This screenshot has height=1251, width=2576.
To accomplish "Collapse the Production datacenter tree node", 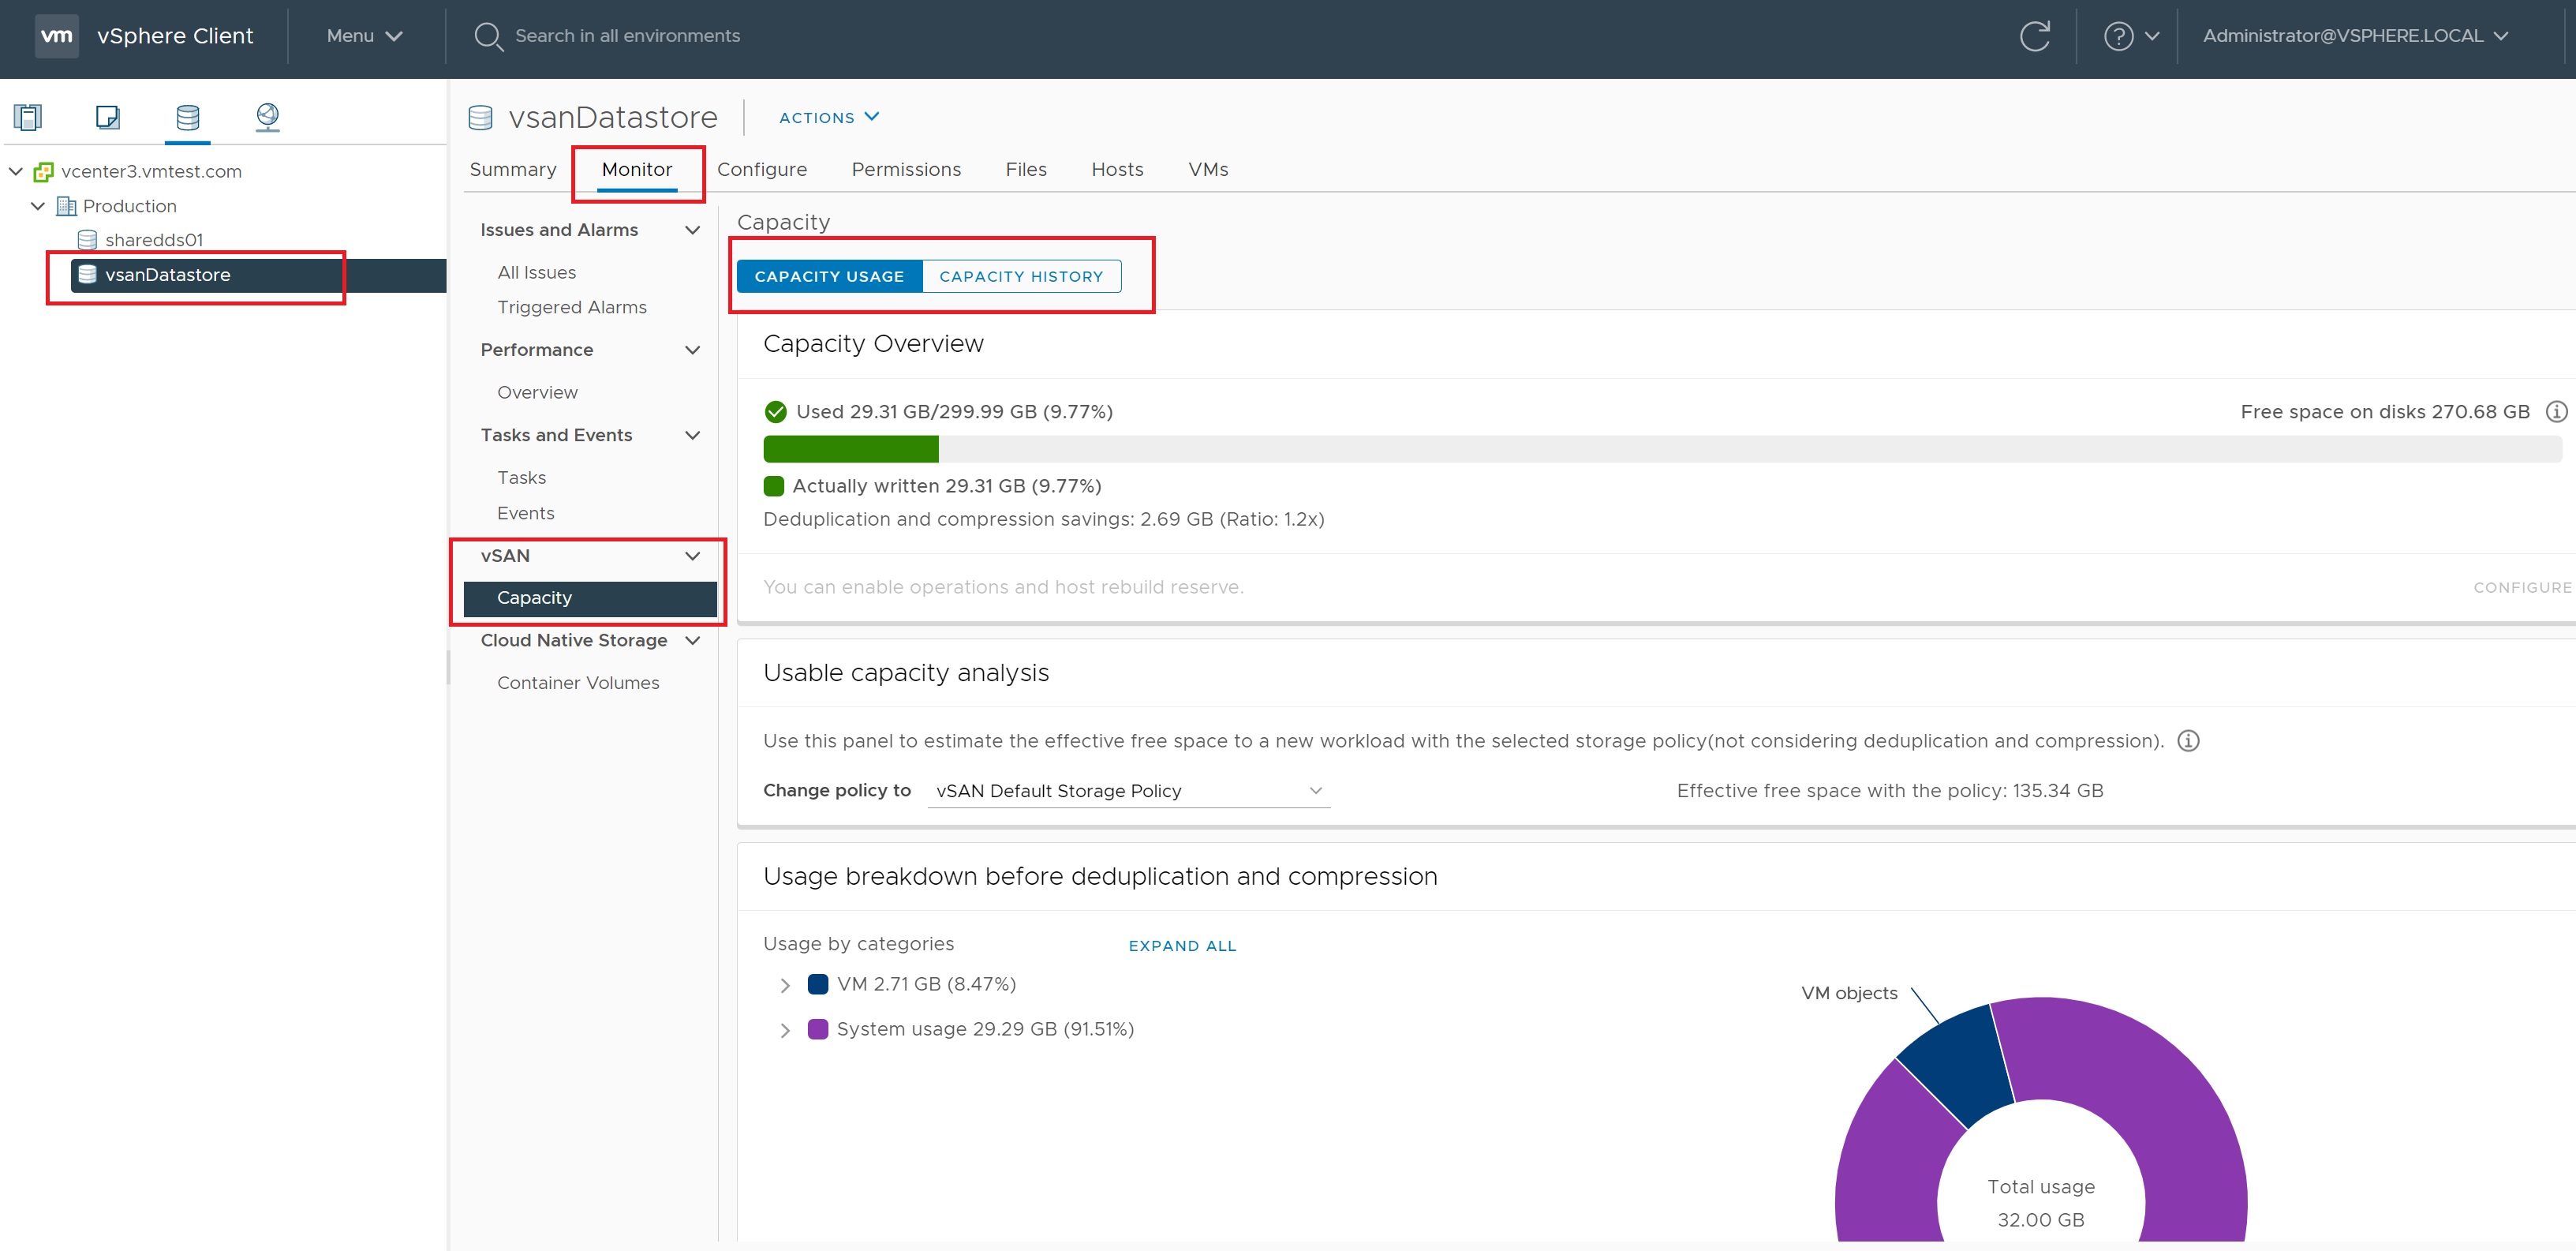I will 38,206.
